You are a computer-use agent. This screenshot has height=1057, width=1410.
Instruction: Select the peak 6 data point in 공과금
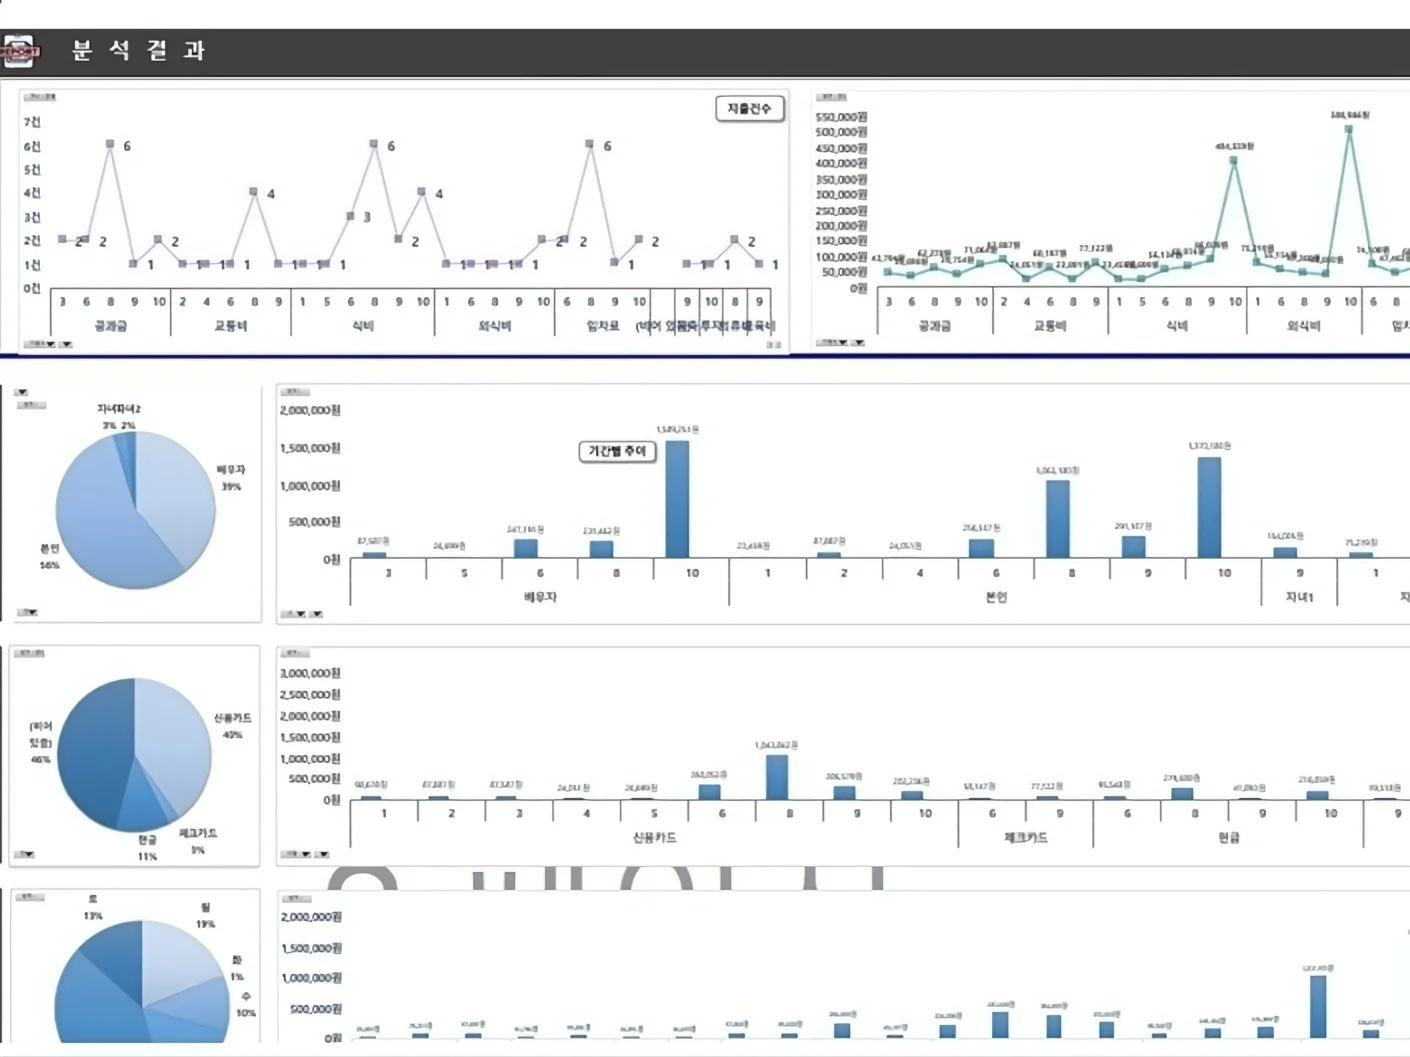pos(110,144)
